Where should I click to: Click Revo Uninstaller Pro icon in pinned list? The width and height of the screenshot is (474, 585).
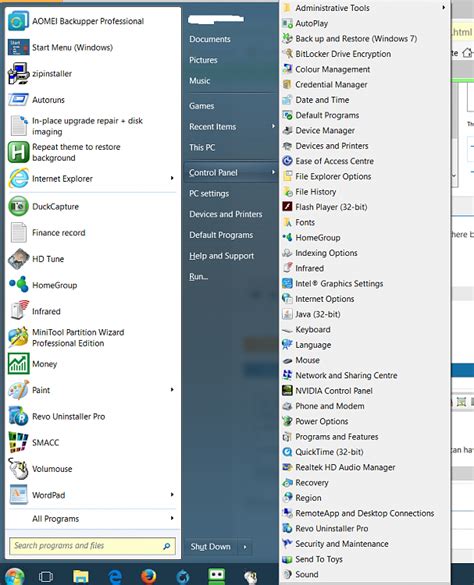point(18,416)
